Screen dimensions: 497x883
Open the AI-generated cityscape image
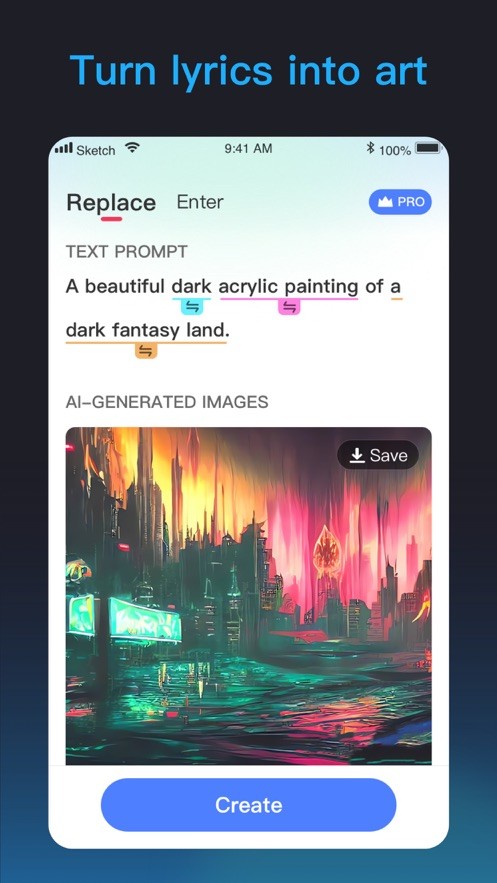tap(249, 596)
